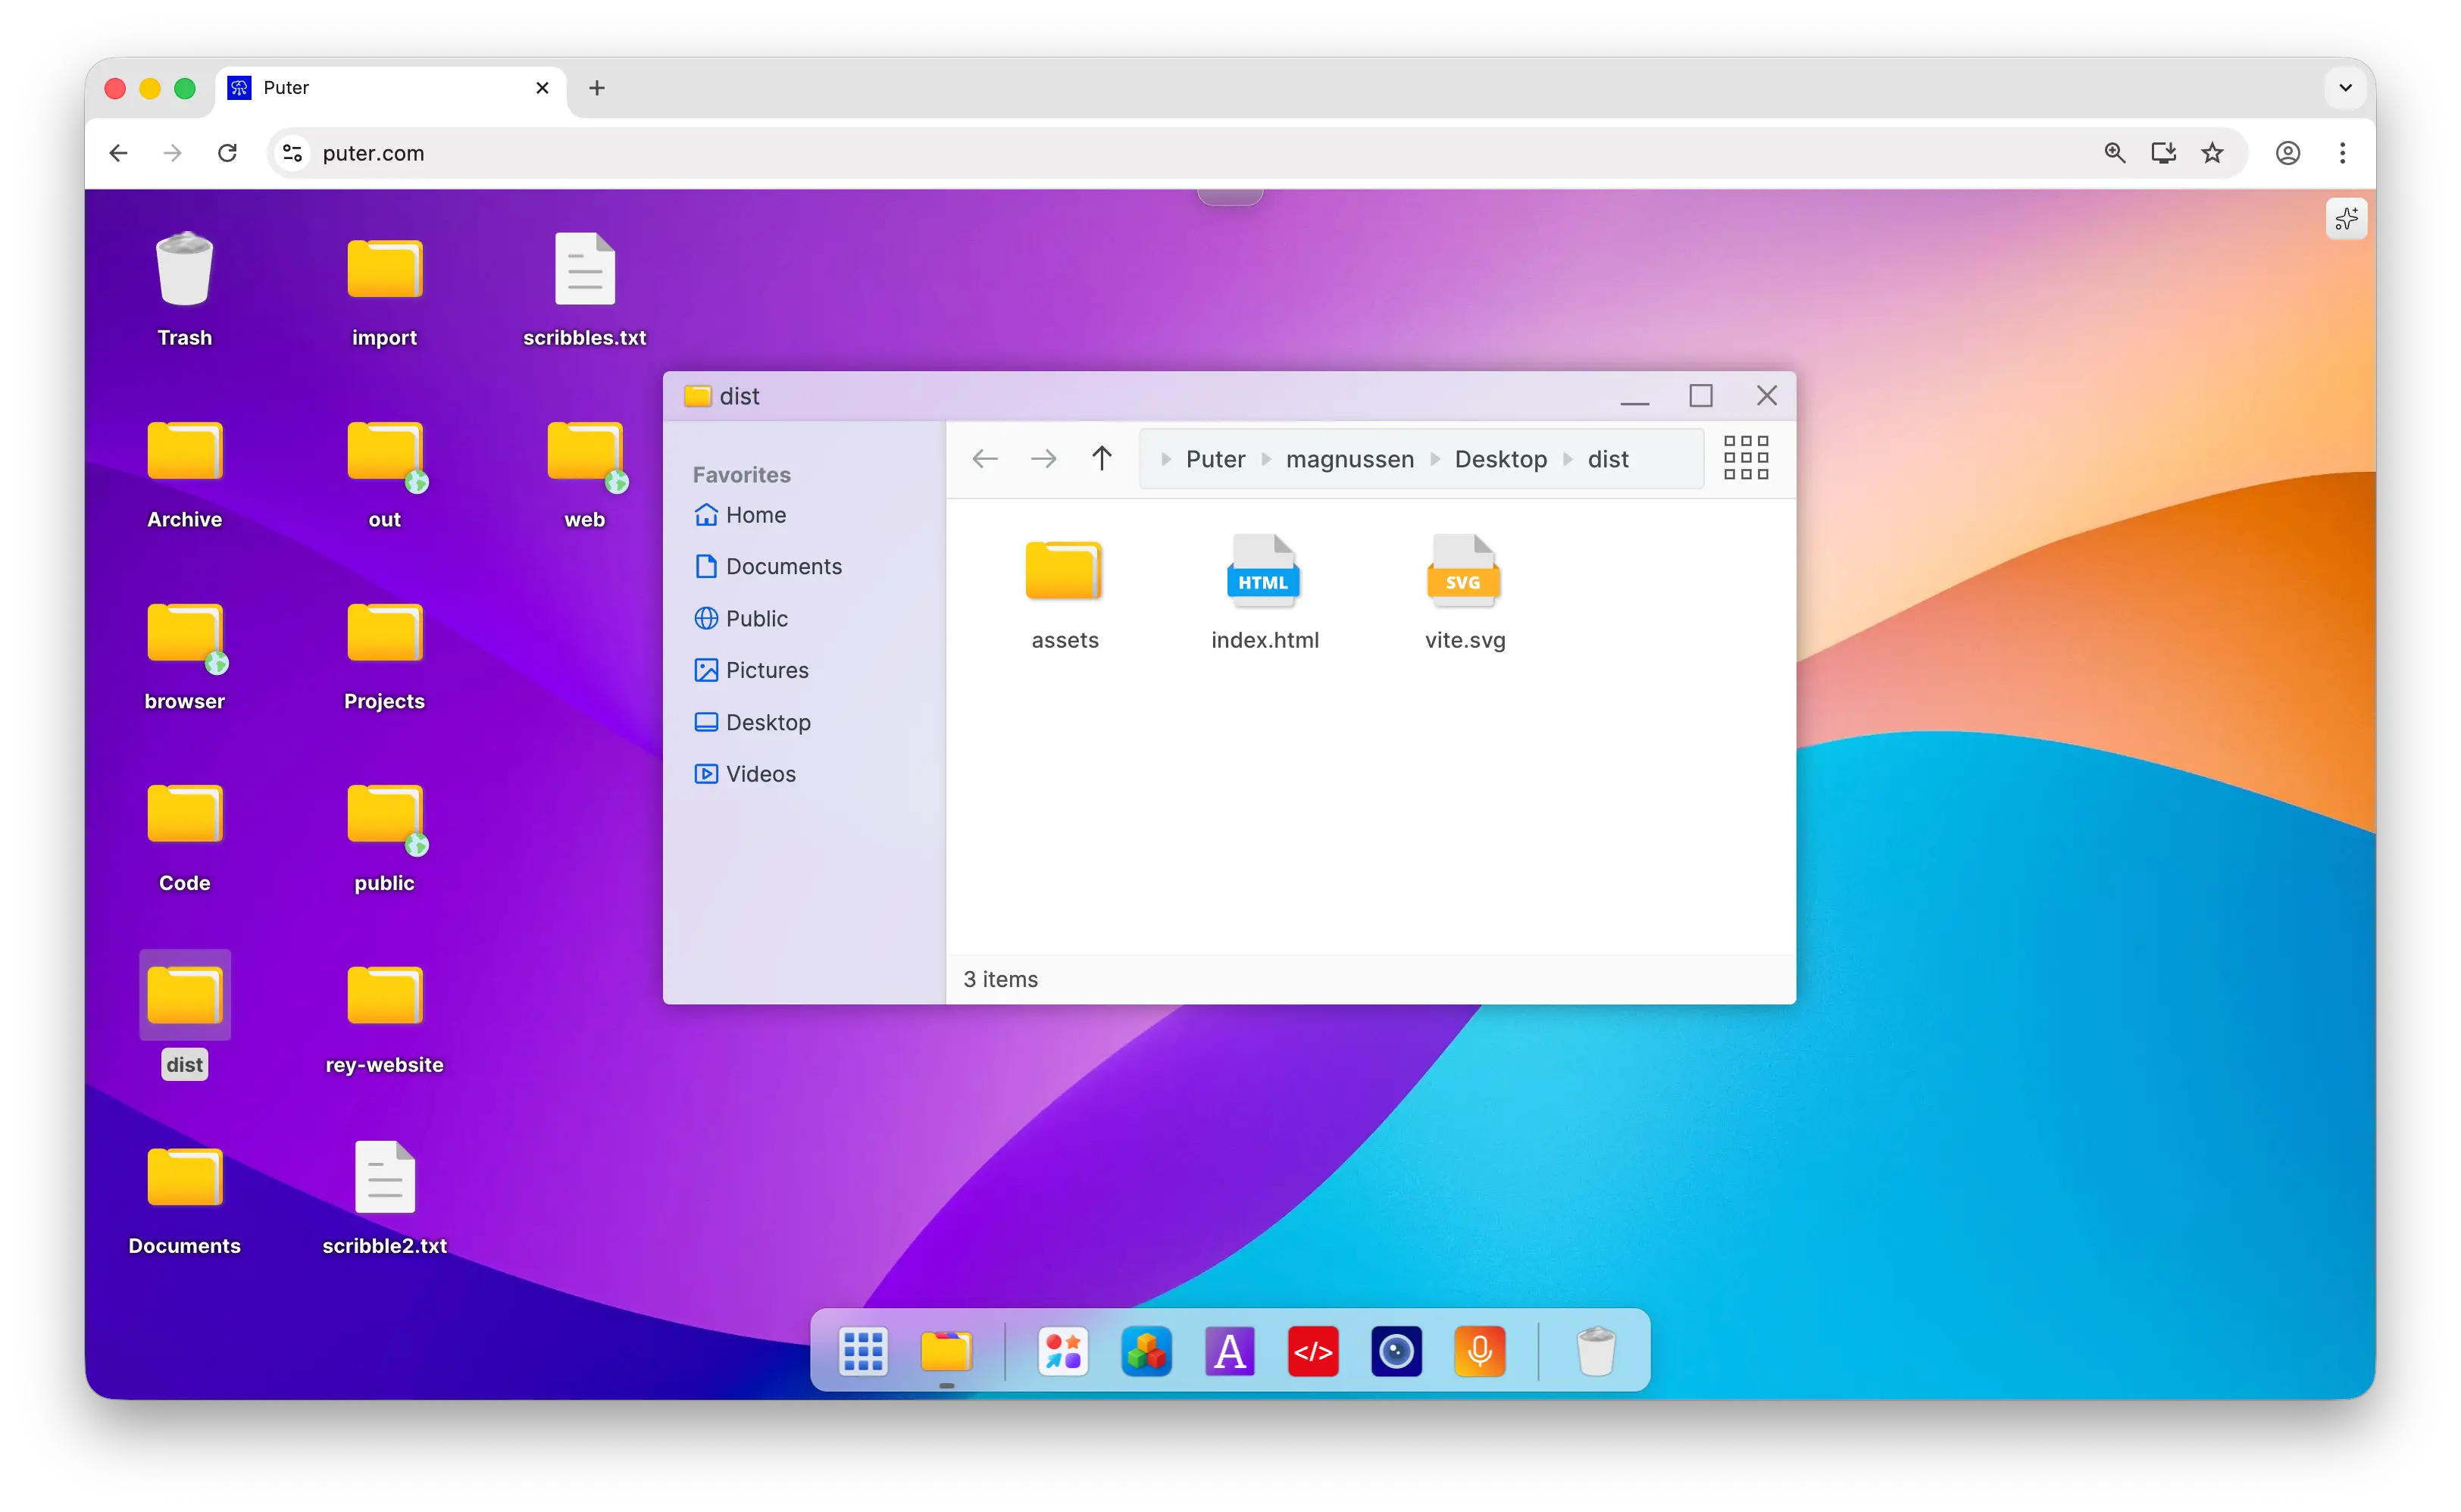Launch the microphone recorder dock icon
This screenshot has width=2461, height=1512.
1479,1352
